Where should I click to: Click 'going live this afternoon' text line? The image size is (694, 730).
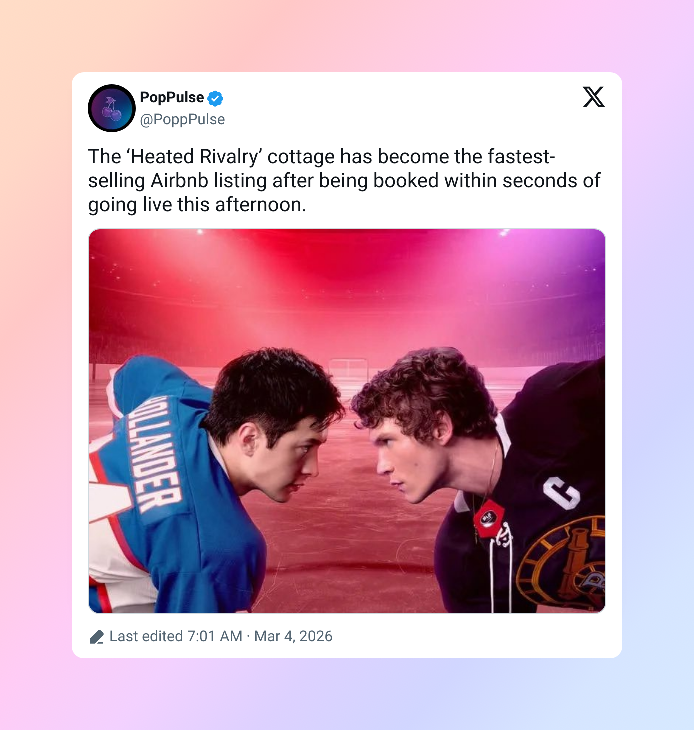197,205
